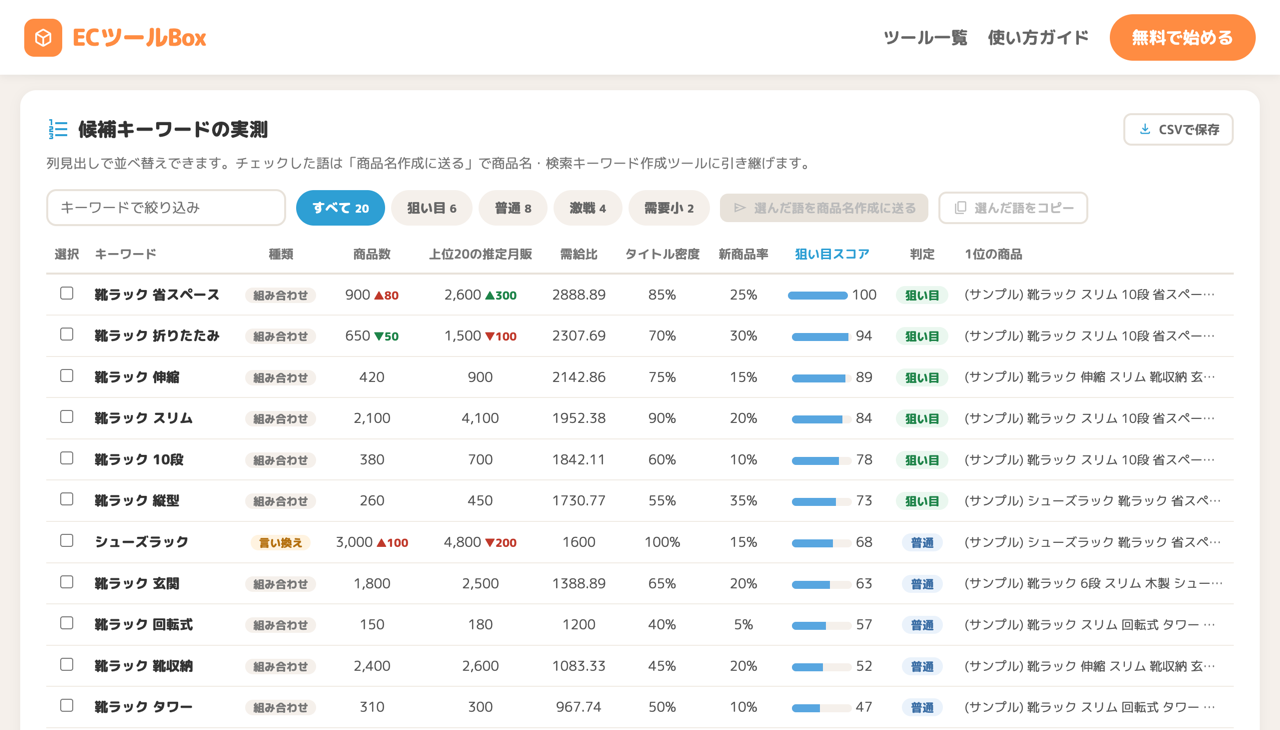Save the table with CSVで保存

(x=1178, y=130)
